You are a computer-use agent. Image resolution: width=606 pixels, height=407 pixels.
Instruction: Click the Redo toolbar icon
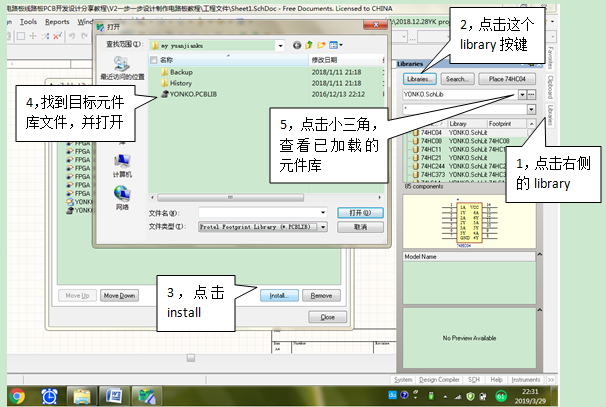point(84,36)
